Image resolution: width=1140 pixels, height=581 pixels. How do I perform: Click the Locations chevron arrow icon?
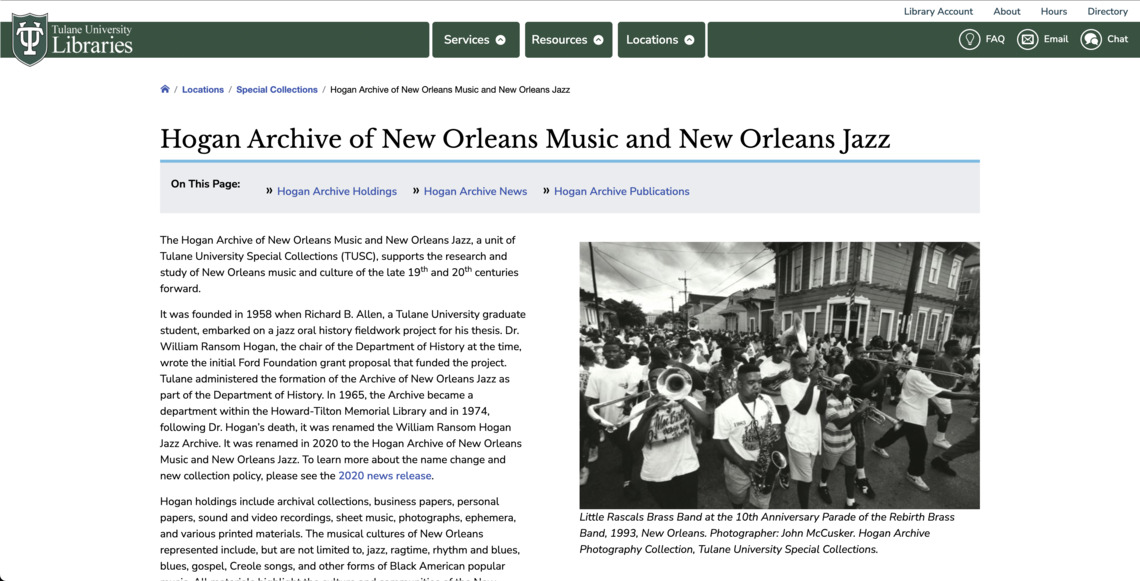tap(689, 40)
